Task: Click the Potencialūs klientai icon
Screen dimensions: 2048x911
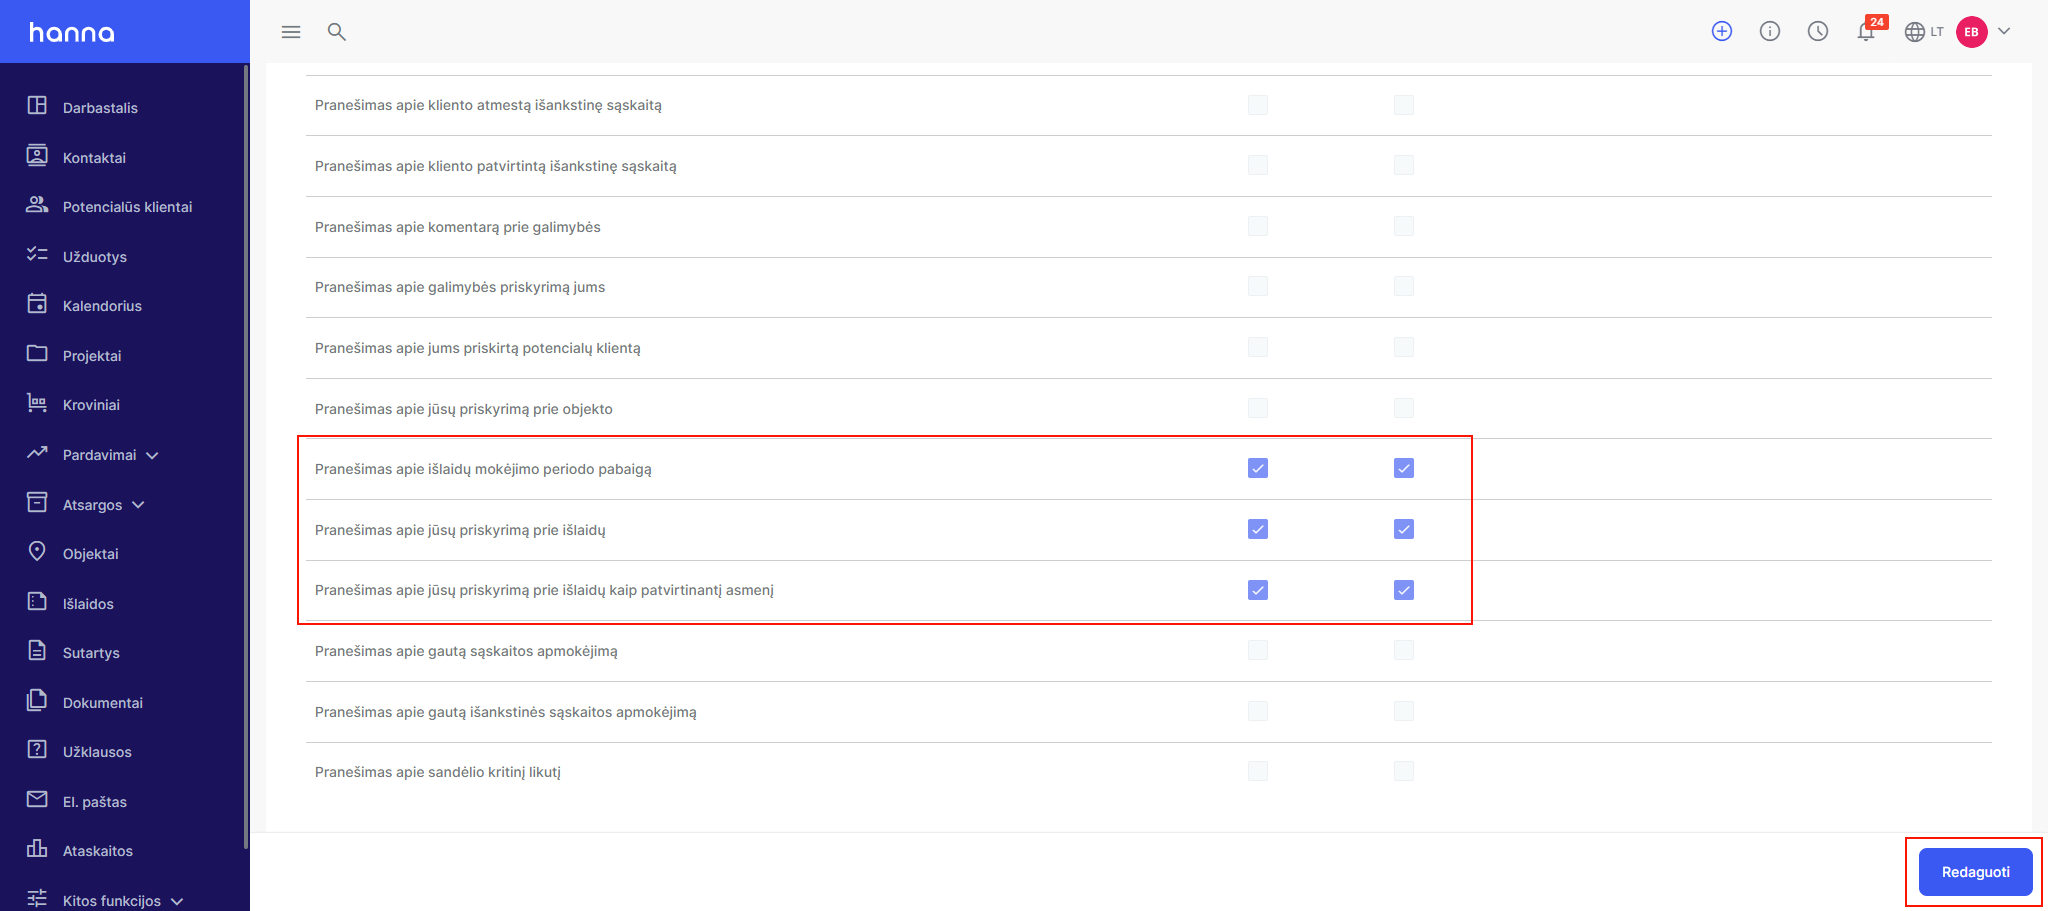Action: [x=37, y=205]
